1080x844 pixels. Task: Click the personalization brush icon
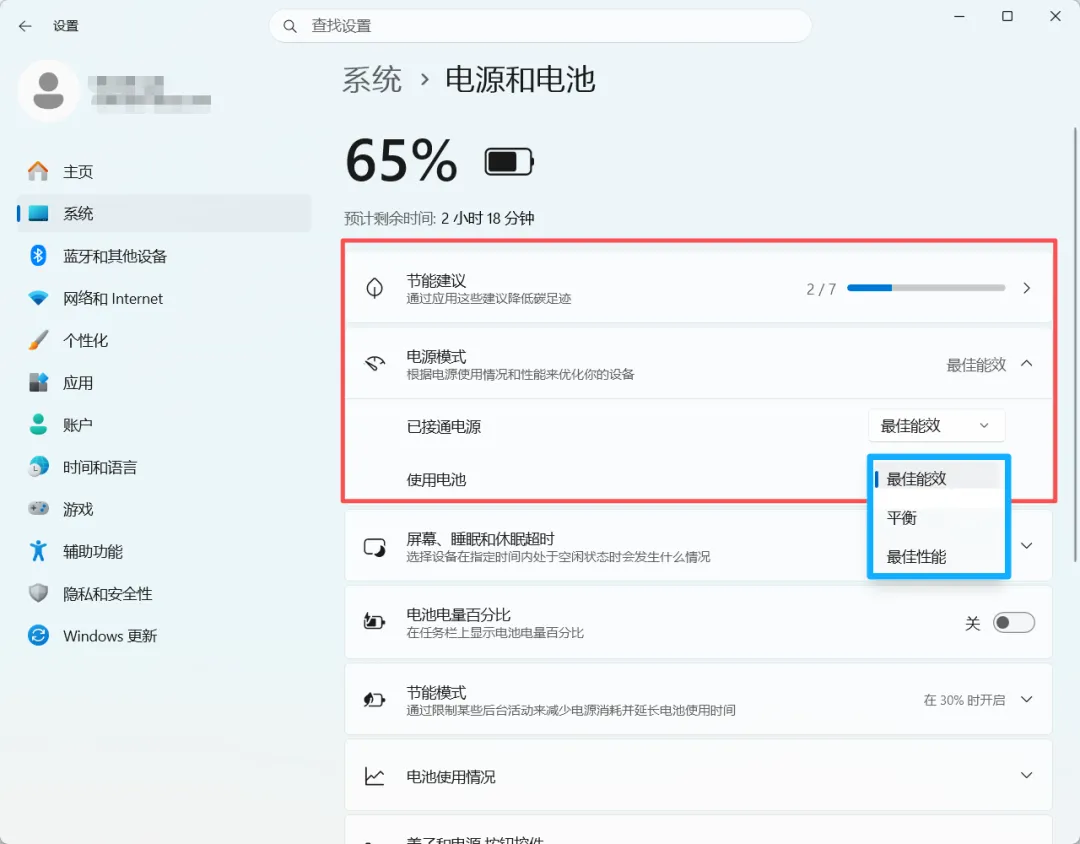click(x=39, y=340)
